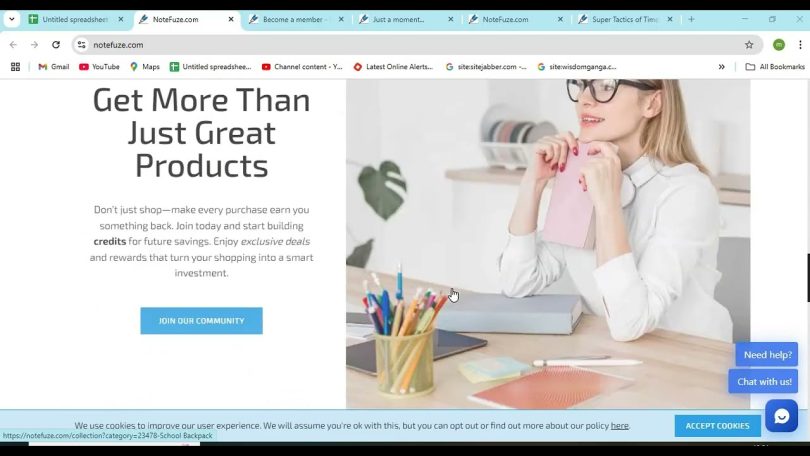Open Gmail from the bookmarks bar
The height and width of the screenshot is (456, 810).
tap(54, 67)
